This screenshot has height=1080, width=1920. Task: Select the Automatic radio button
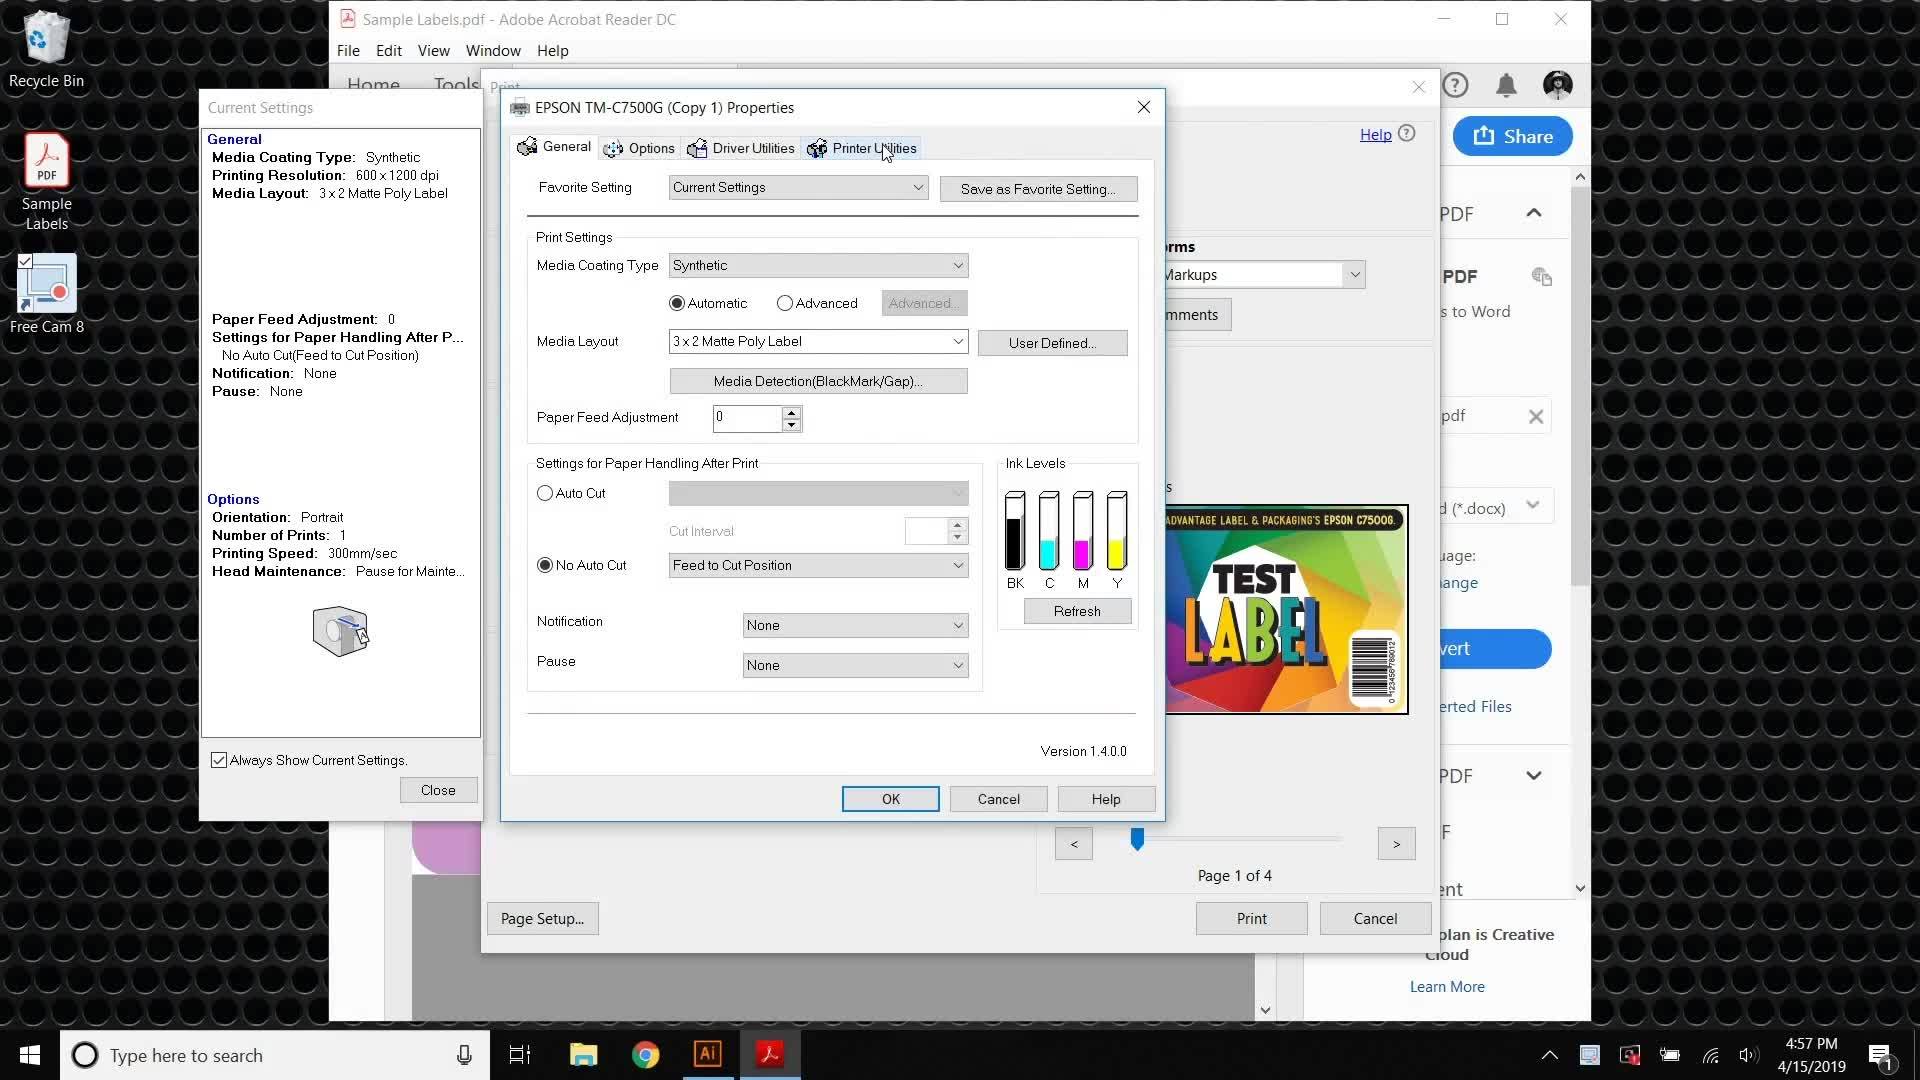pos(677,303)
